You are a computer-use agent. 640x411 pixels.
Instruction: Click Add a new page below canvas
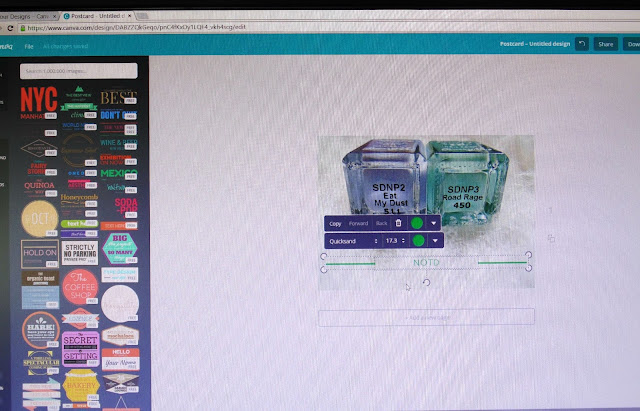(x=426, y=317)
